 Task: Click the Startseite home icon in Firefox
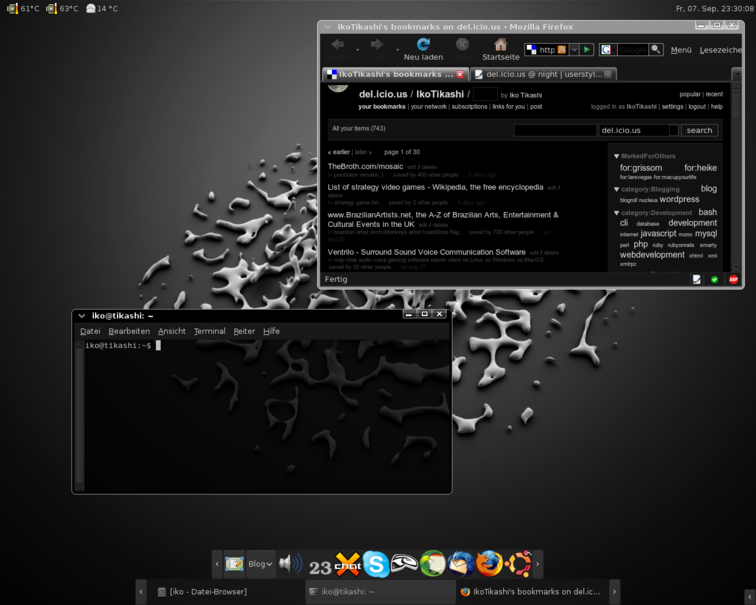pos(500,45)
